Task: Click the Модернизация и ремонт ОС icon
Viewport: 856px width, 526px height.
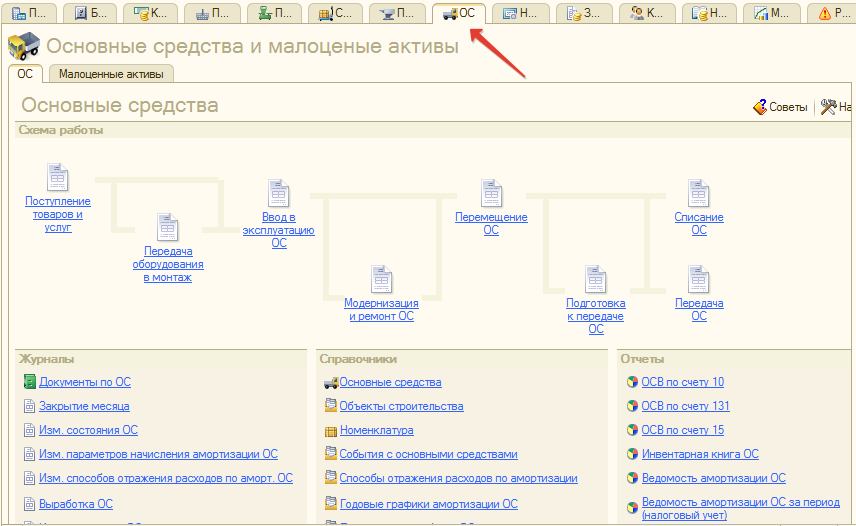Action: 381,280
